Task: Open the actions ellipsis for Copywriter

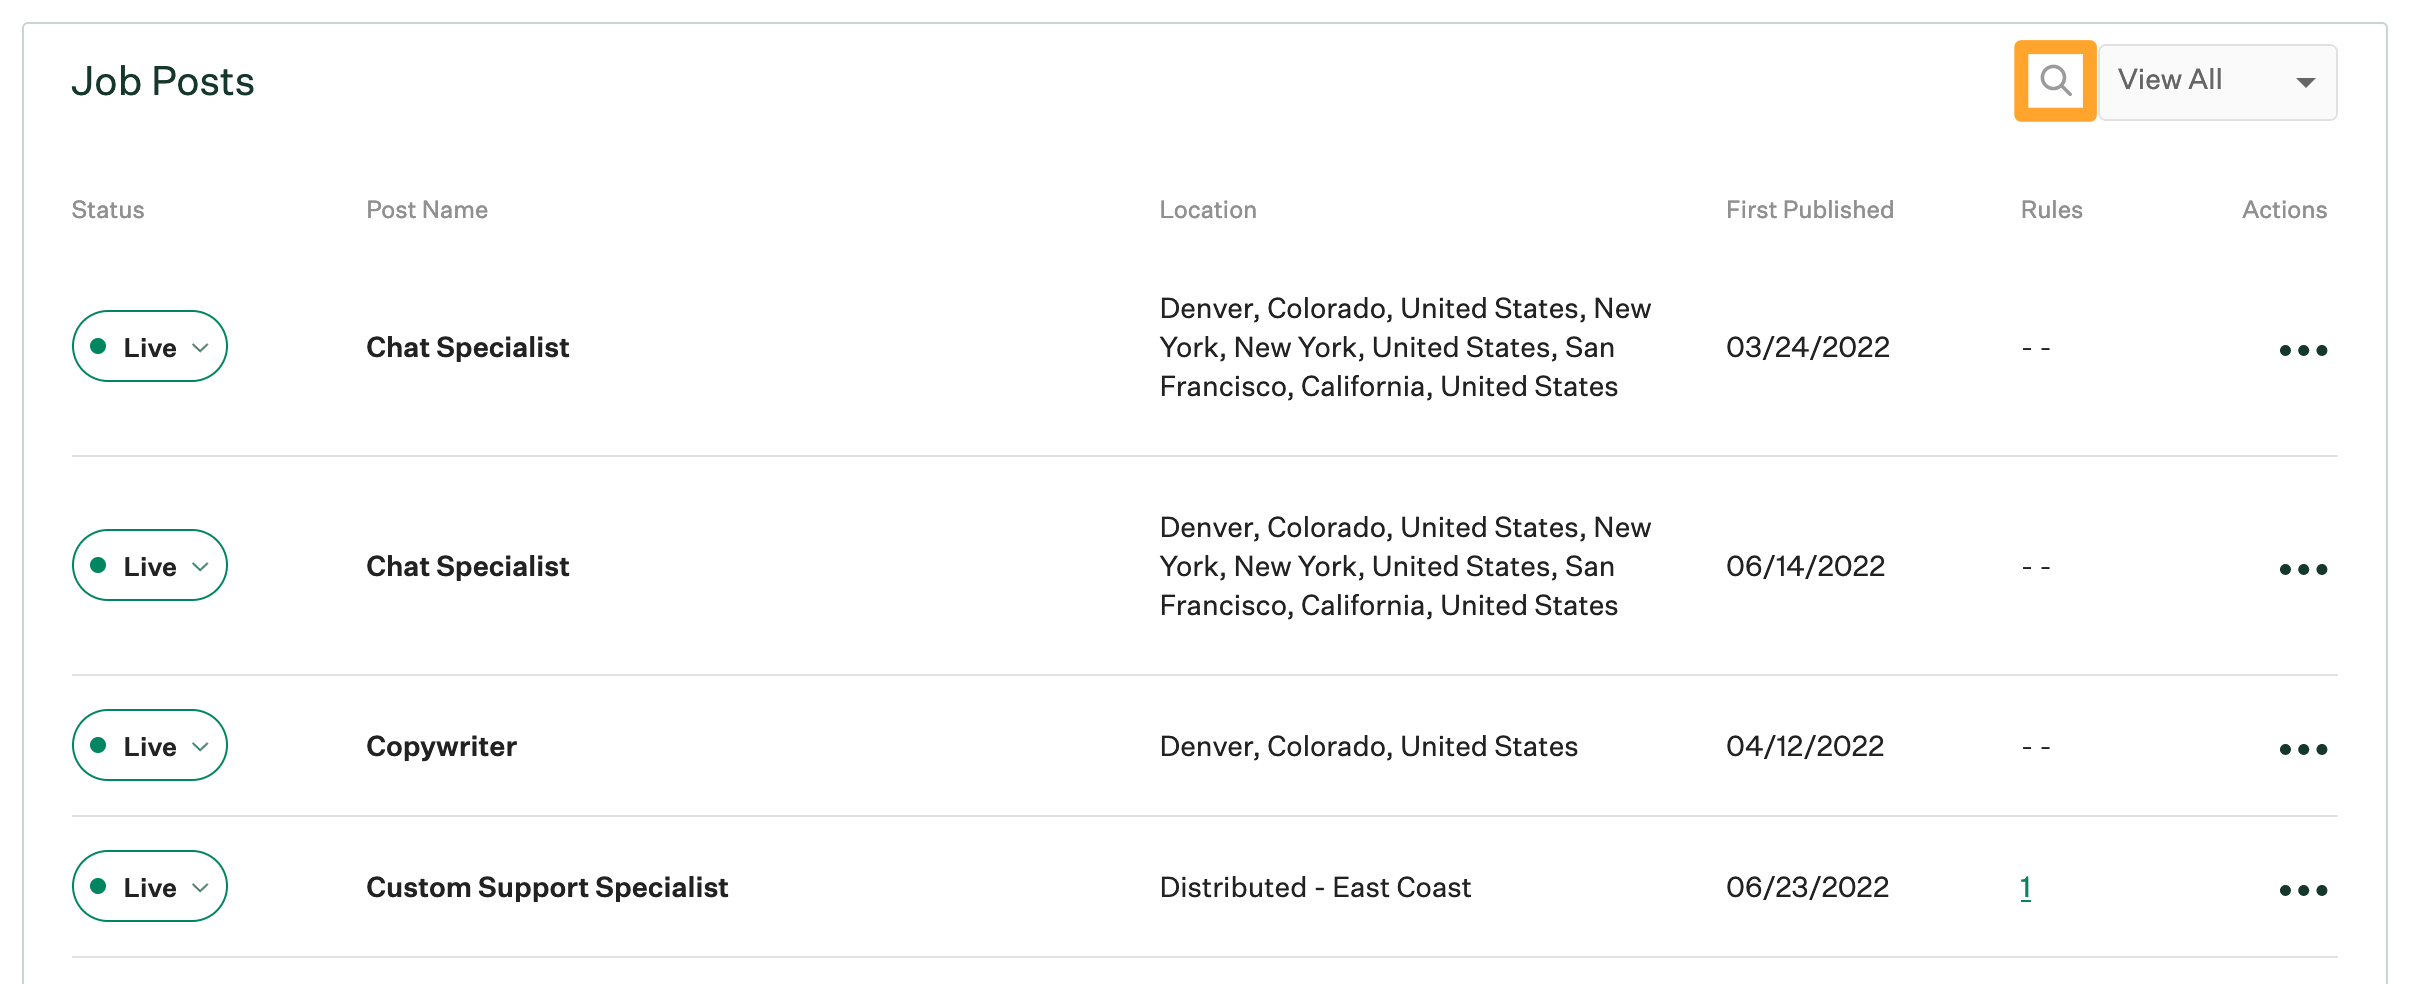Action: [2302, 748]
